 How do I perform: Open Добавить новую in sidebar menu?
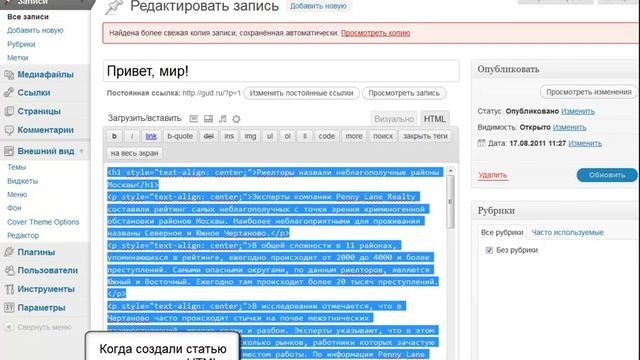[x=35, y=30]
